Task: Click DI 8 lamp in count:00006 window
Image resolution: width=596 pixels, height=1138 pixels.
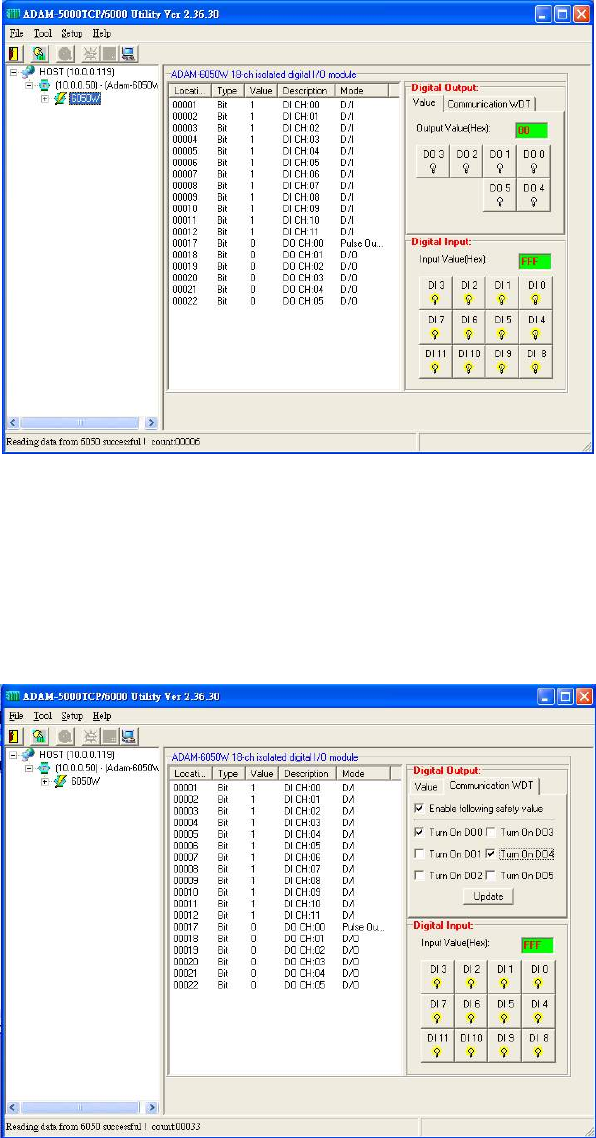Action: (536, 361)
